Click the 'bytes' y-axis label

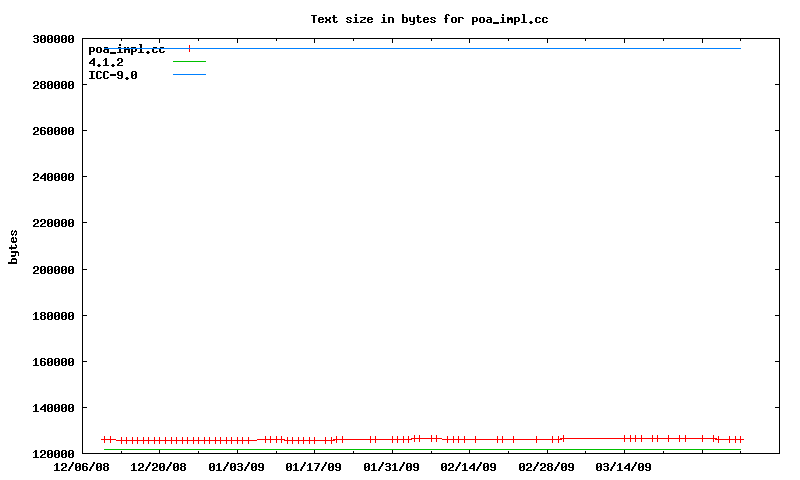coord(13,246)
